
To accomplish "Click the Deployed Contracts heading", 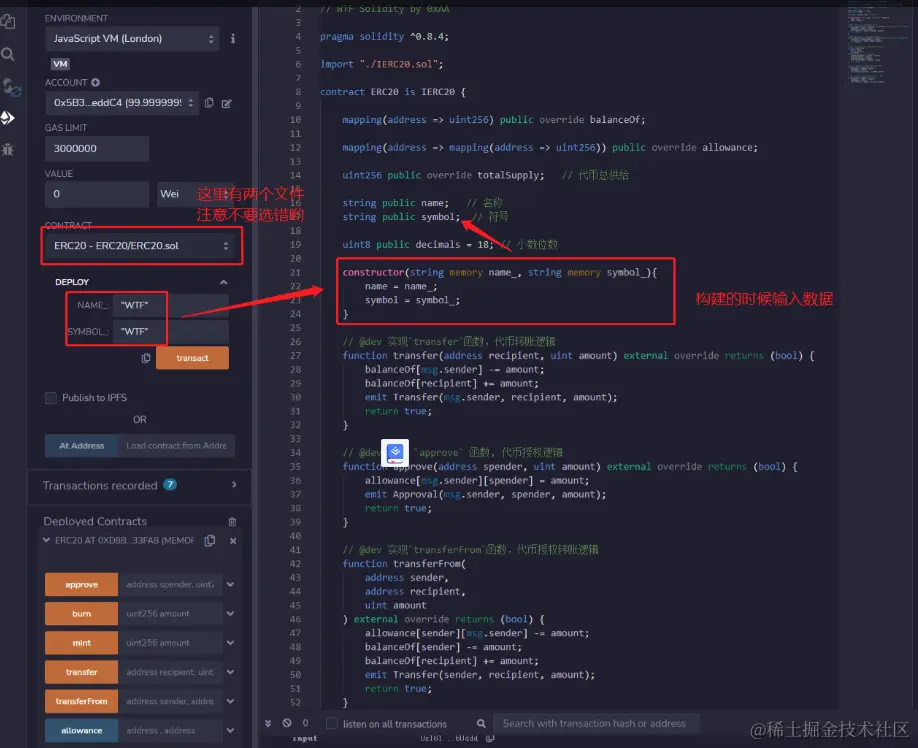I will pos(95,521).
